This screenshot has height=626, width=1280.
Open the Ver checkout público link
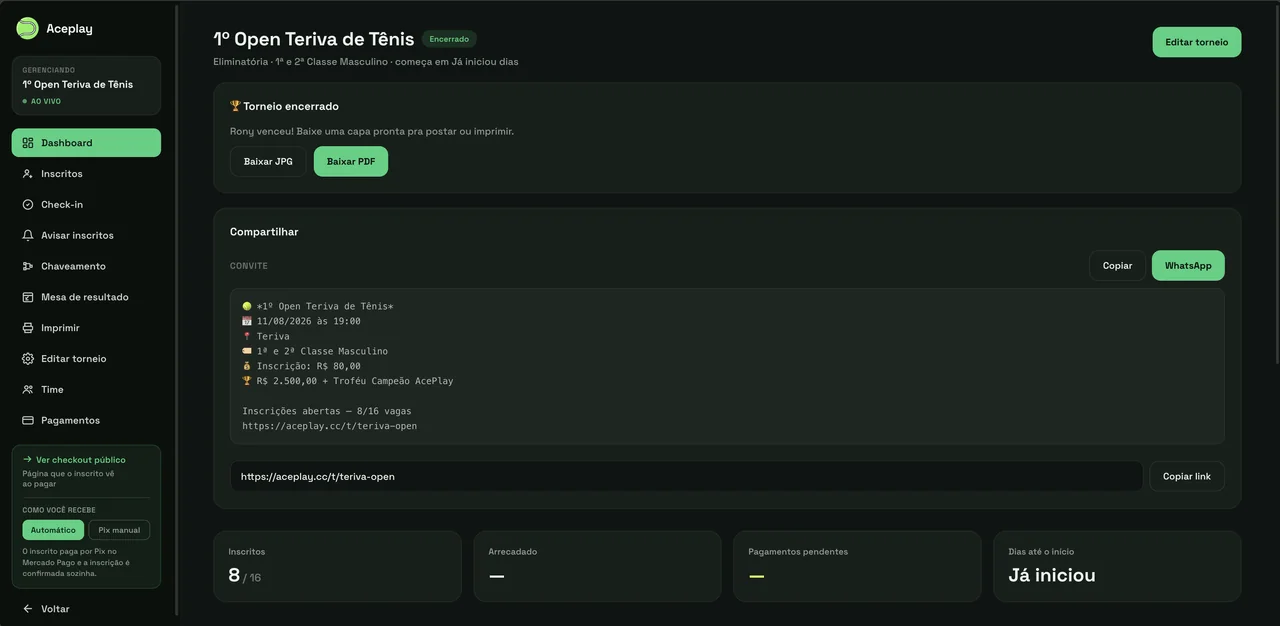(81, 460)
